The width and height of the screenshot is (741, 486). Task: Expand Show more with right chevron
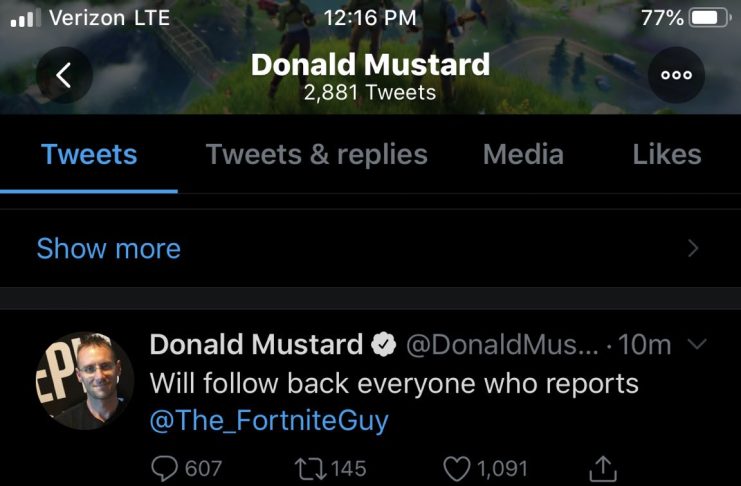point(693,248)
